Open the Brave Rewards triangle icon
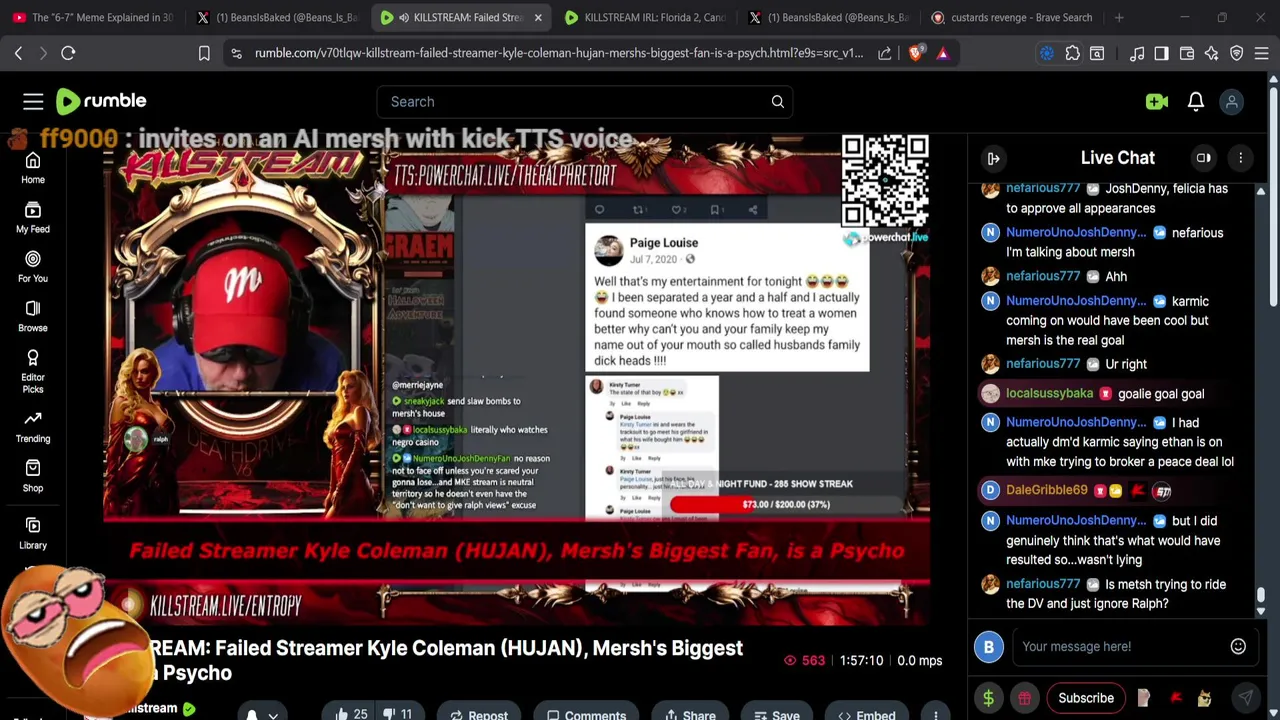 [x=942, y=53]
